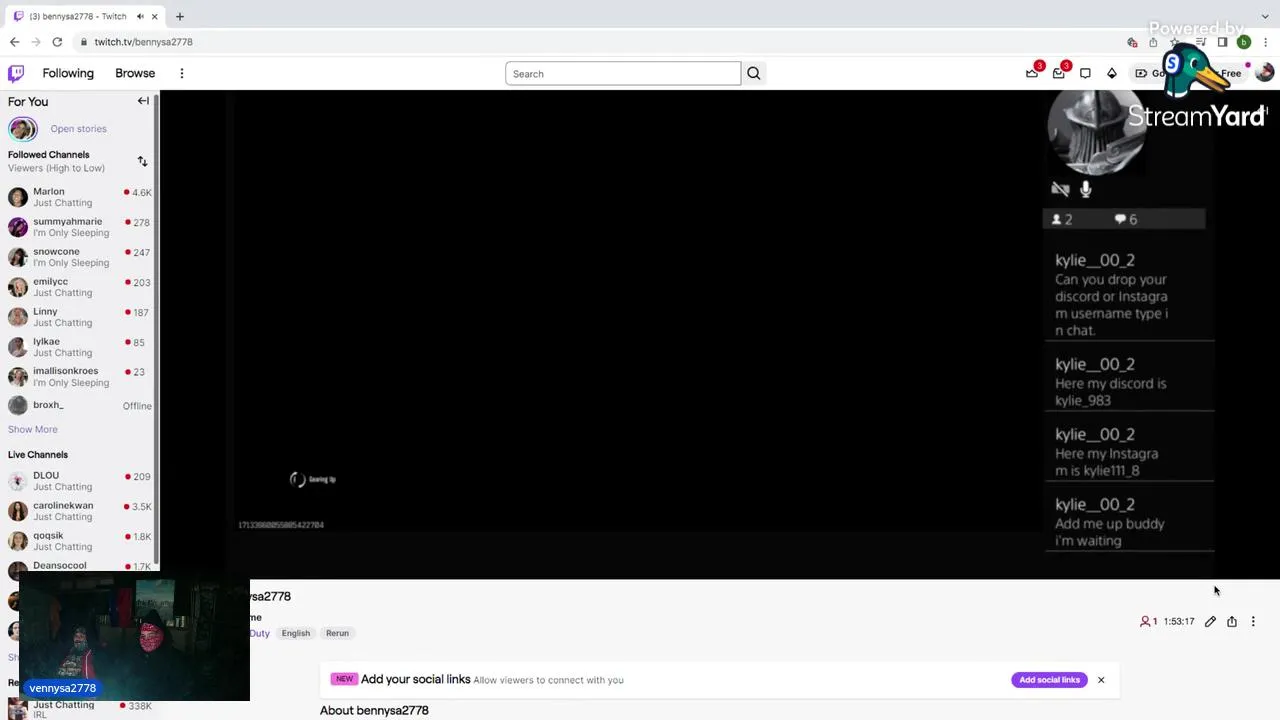
Task: Open the notifications inbox icon
Action: (x=1059, y=73)
